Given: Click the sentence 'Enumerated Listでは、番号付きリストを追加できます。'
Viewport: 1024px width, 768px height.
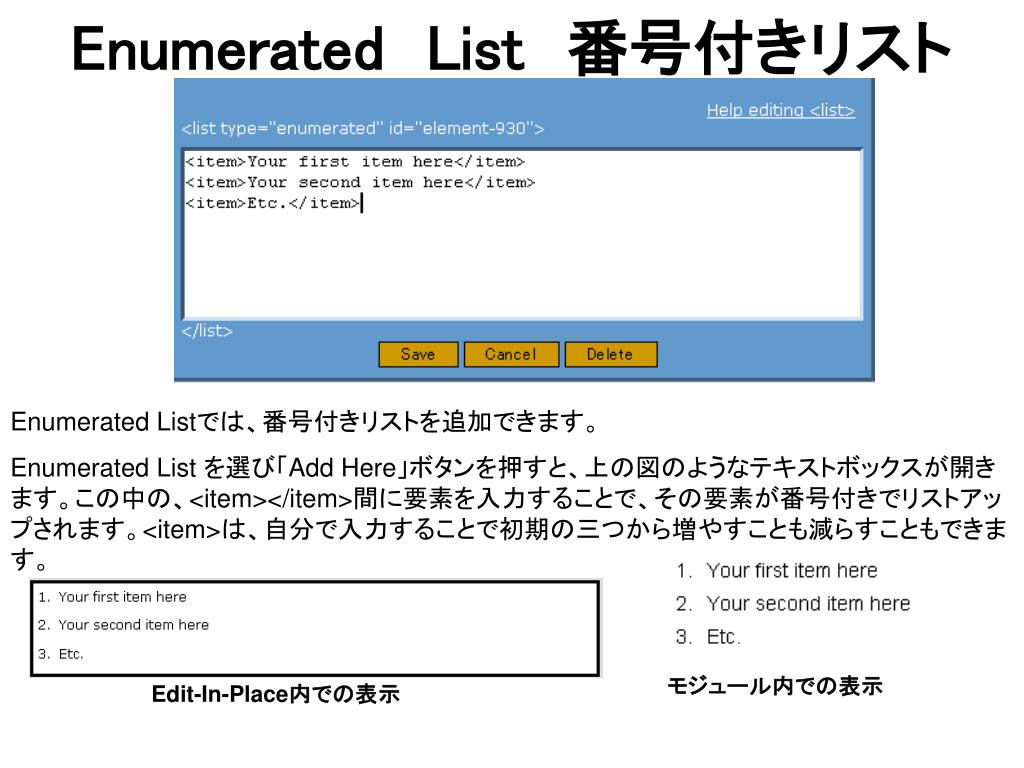Looking at the screenshot, I should (304, 422).
